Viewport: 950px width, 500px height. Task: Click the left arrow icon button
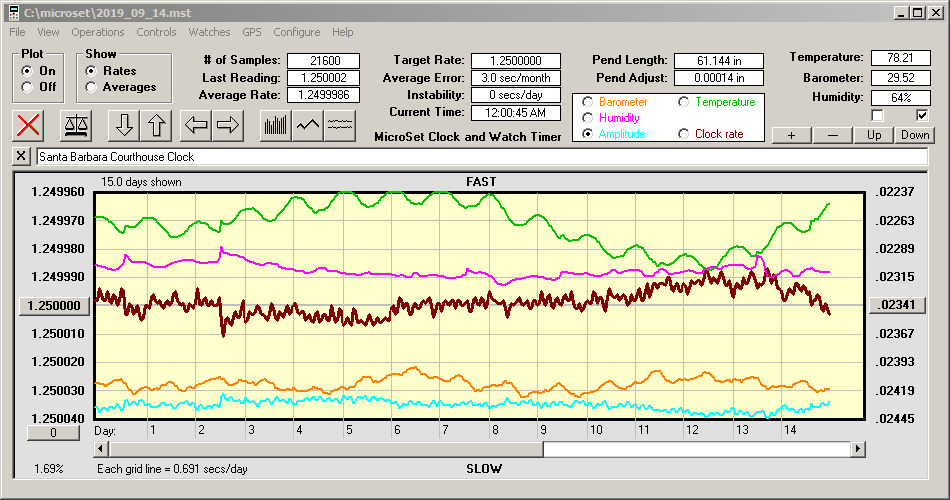point(196,125)
